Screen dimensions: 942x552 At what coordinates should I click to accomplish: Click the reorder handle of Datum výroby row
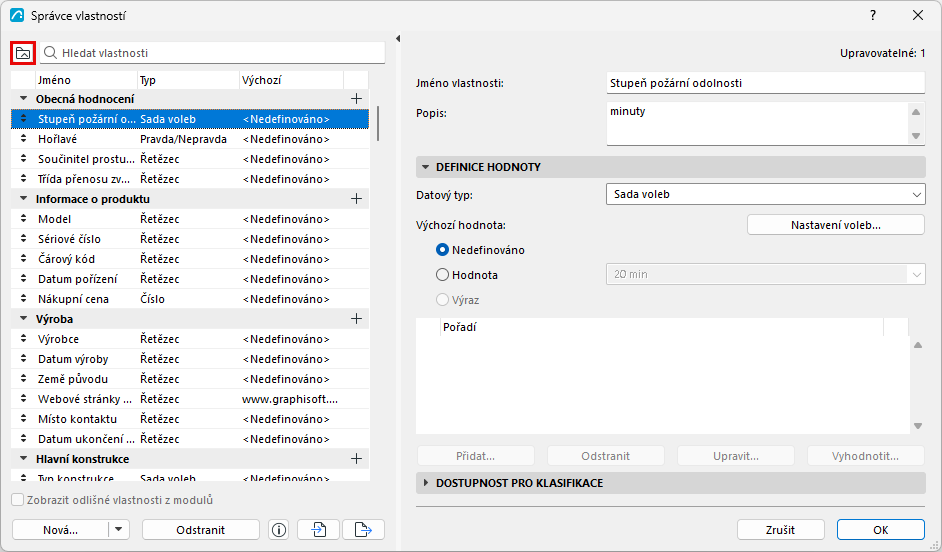click(x=23, y=359)
